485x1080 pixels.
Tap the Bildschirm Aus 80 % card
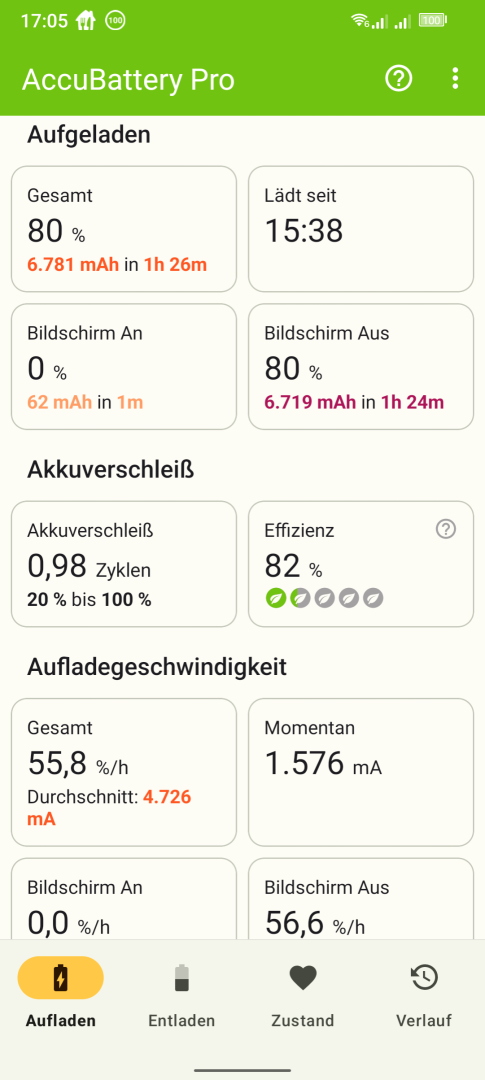coord(361,366)
